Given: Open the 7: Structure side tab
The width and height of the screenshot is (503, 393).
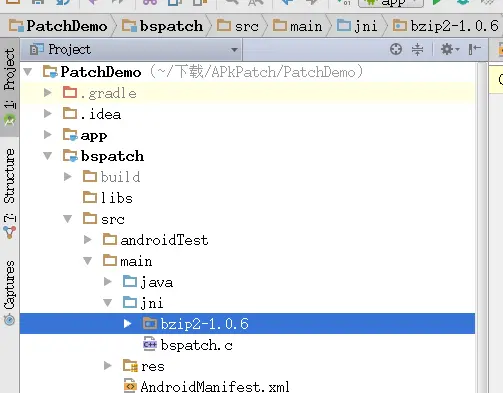Looking at the screenshot, I should click(10, 193).
